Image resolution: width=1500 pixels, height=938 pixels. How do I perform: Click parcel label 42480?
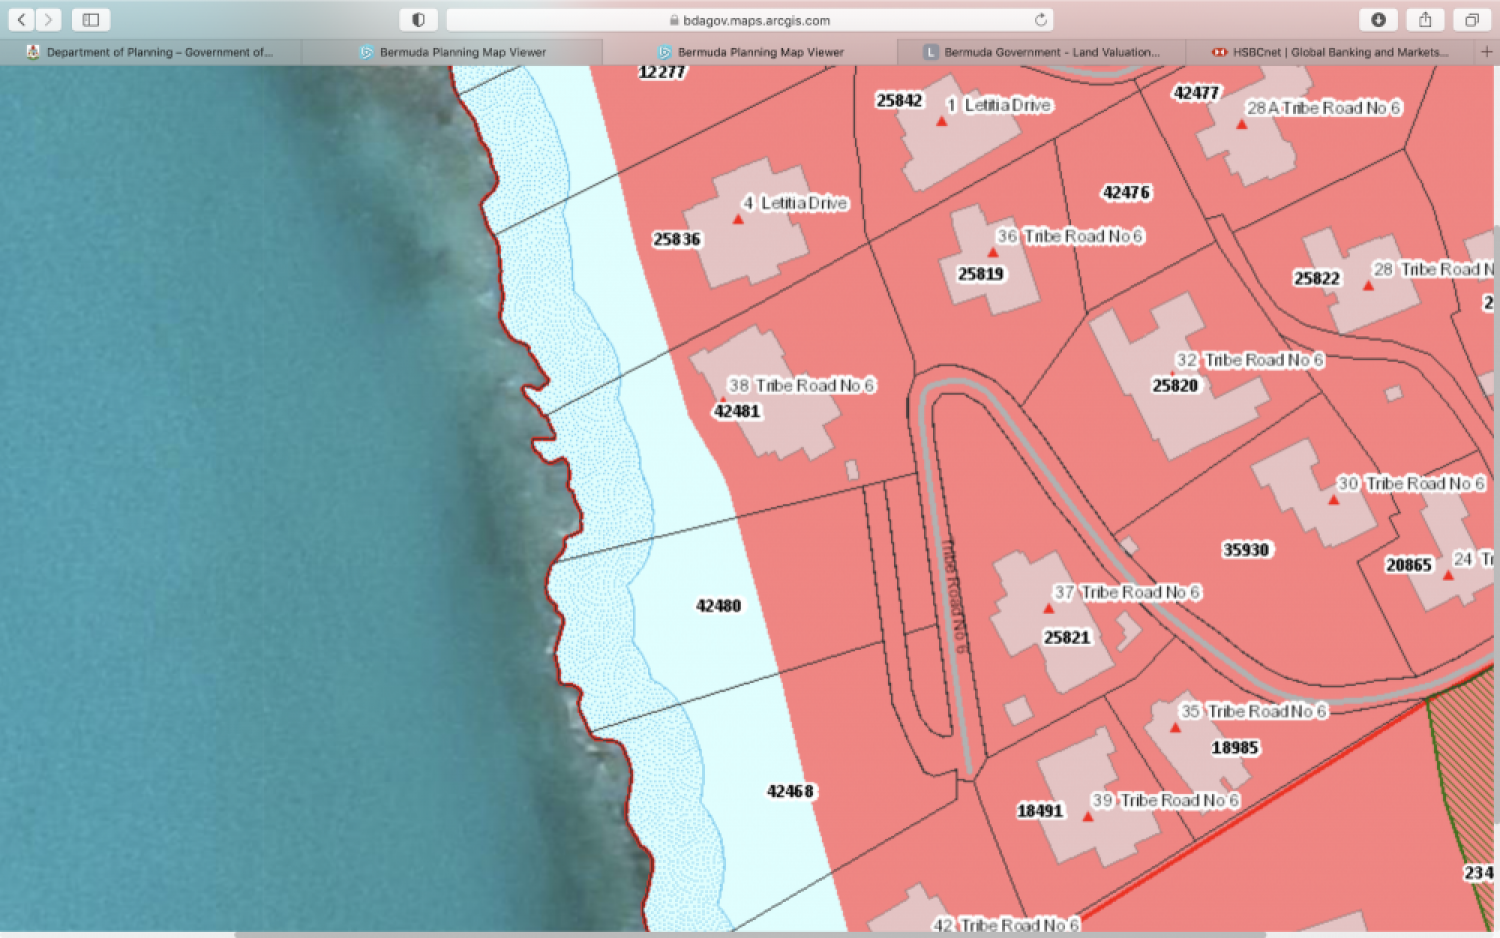click(x=719, y=605)
